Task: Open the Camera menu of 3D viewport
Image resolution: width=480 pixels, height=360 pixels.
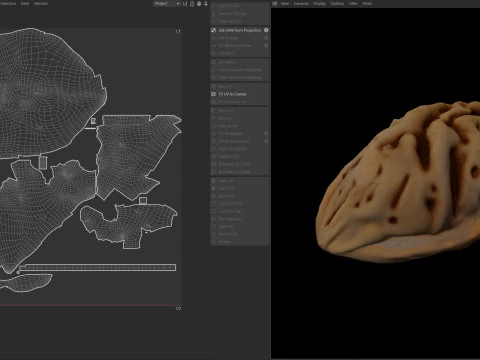Action: tap(301, 3)
